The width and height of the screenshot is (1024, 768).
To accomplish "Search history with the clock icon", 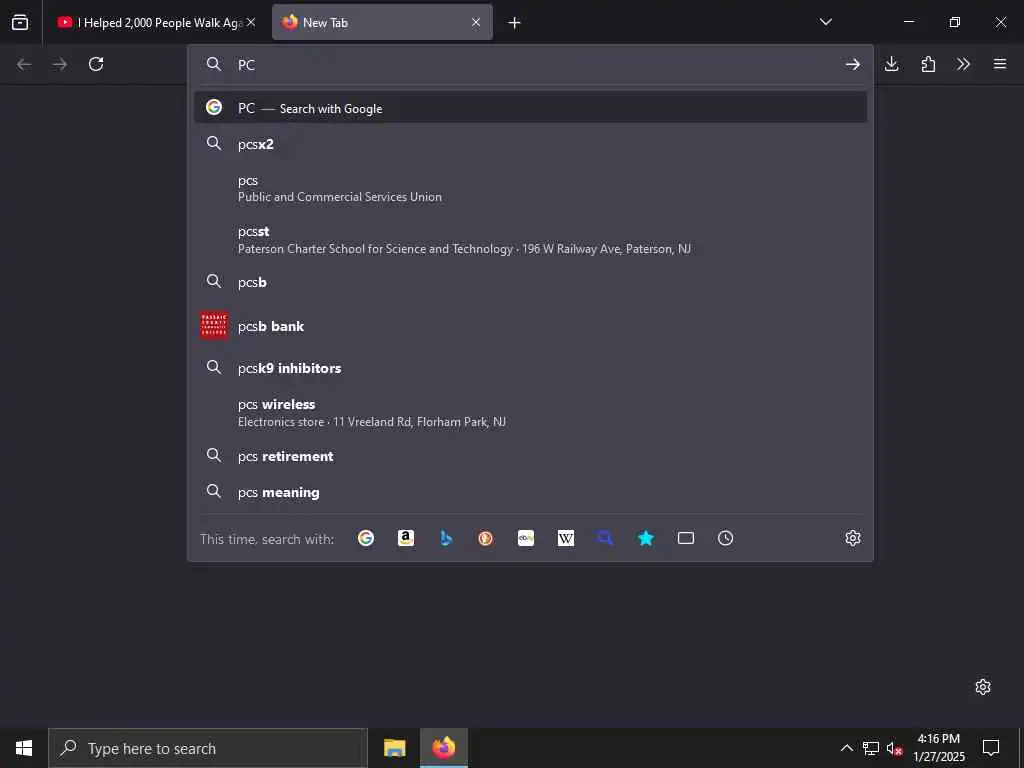I will (726, 538).
